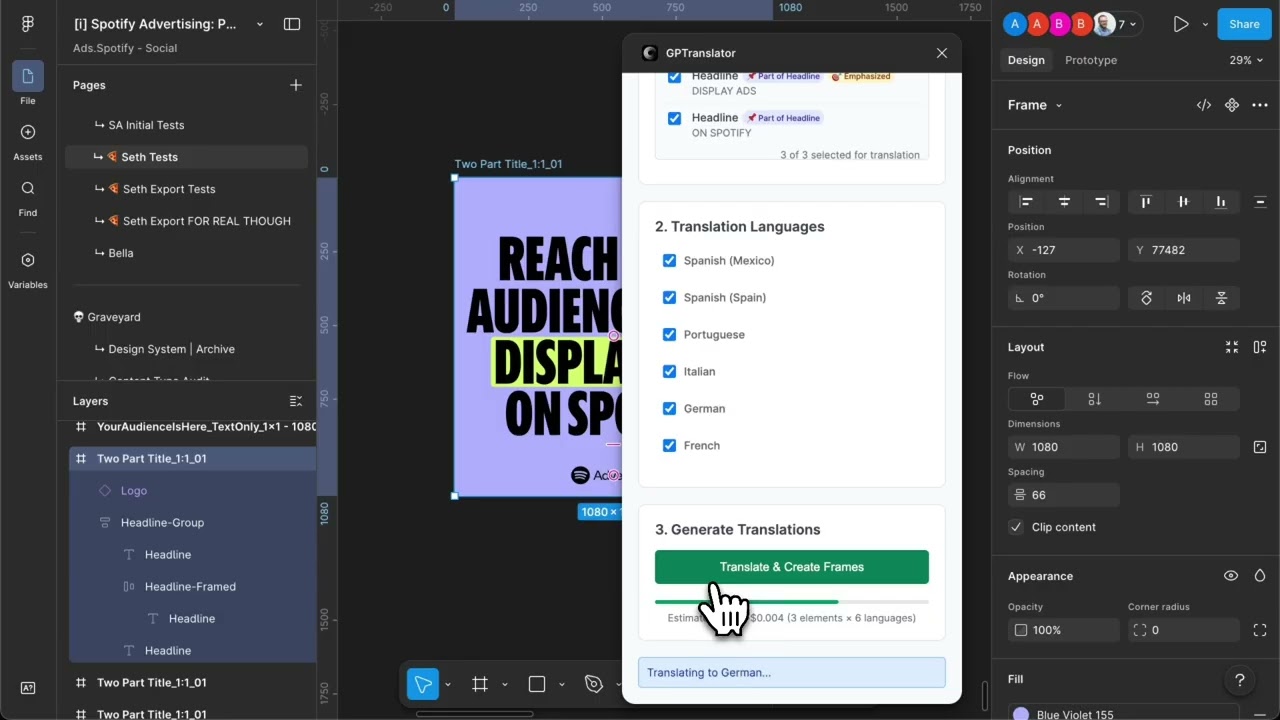
Task: Open the Frame more options ellipsis
Action: [1260, 105]
